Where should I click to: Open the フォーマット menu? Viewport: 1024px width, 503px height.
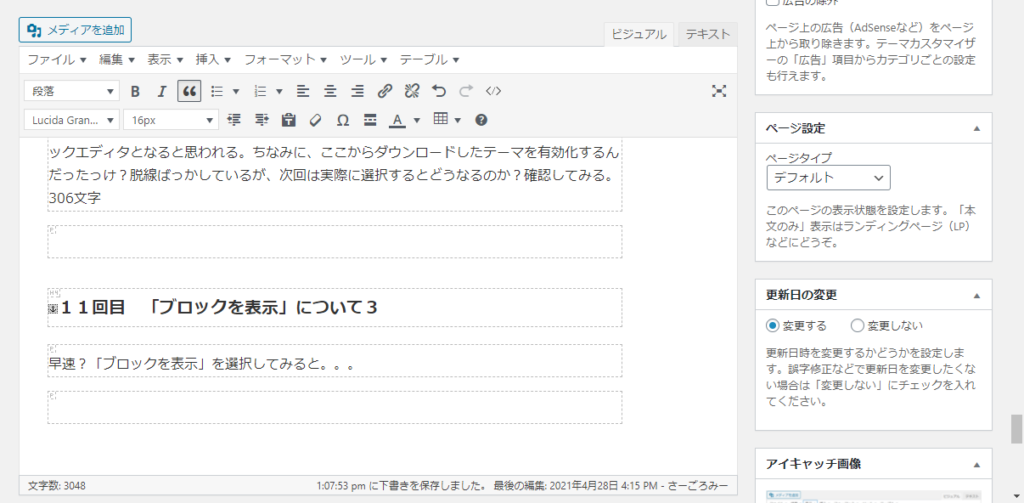[285, 59]
